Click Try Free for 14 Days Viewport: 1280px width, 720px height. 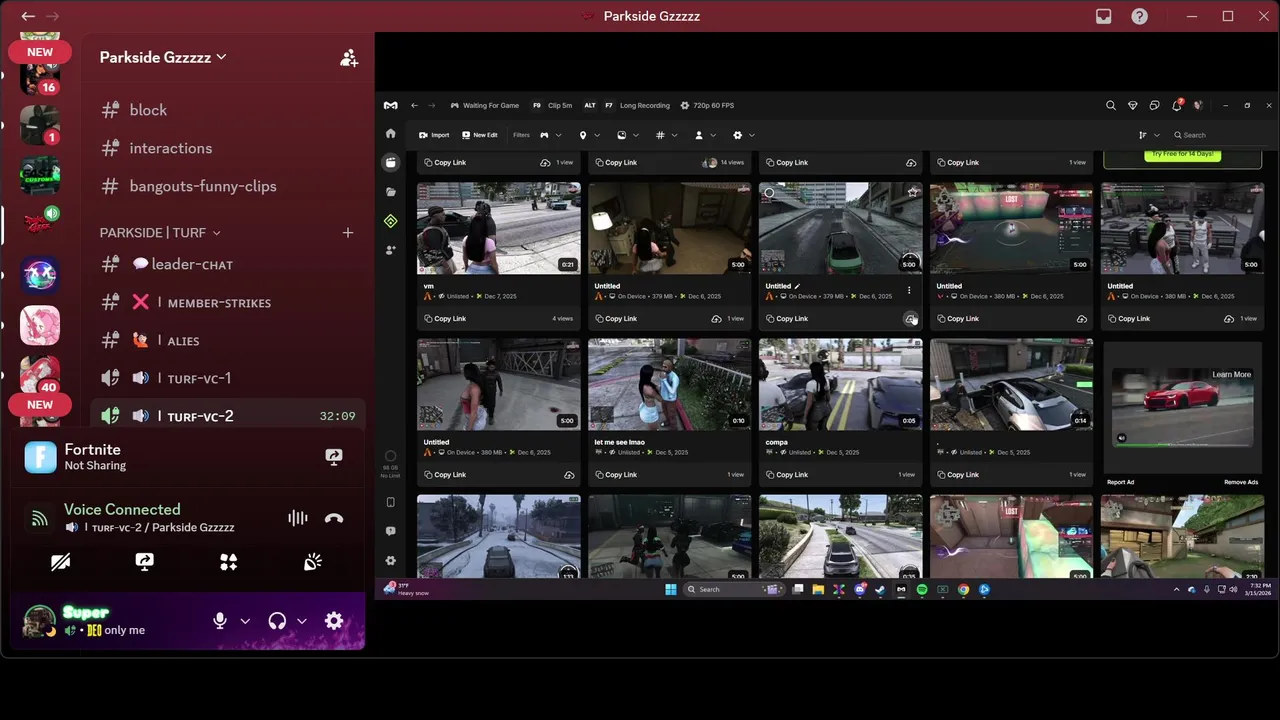1182,154
